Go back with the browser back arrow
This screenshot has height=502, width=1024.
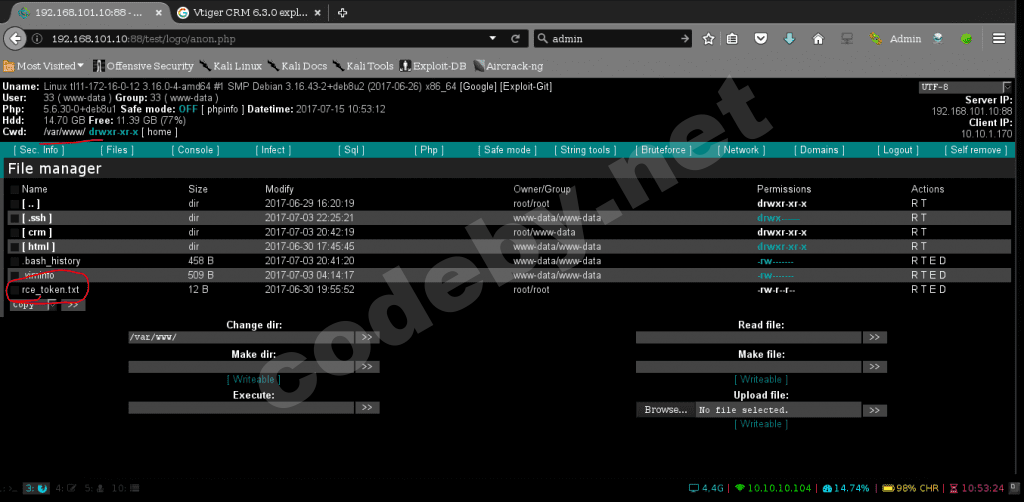pyautogui.click(x=16, y=39)
